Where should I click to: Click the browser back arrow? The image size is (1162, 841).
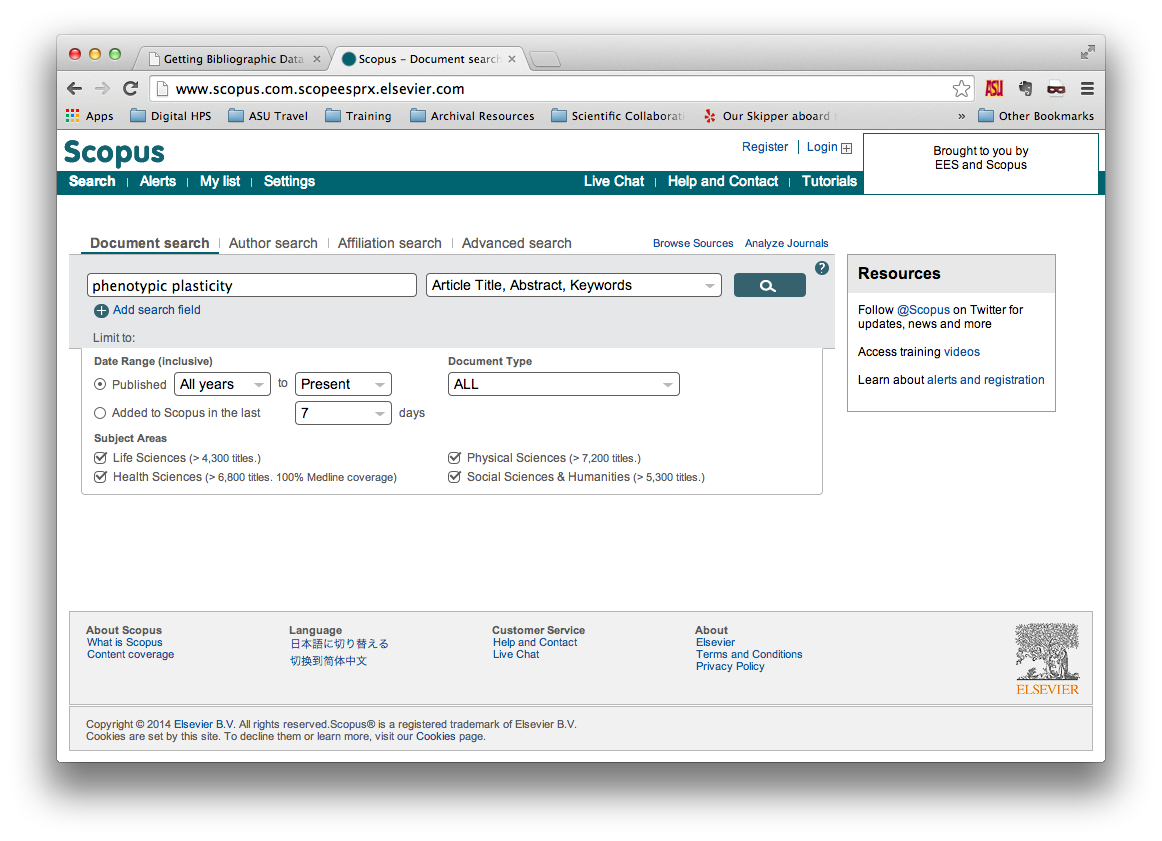(74, 89)
